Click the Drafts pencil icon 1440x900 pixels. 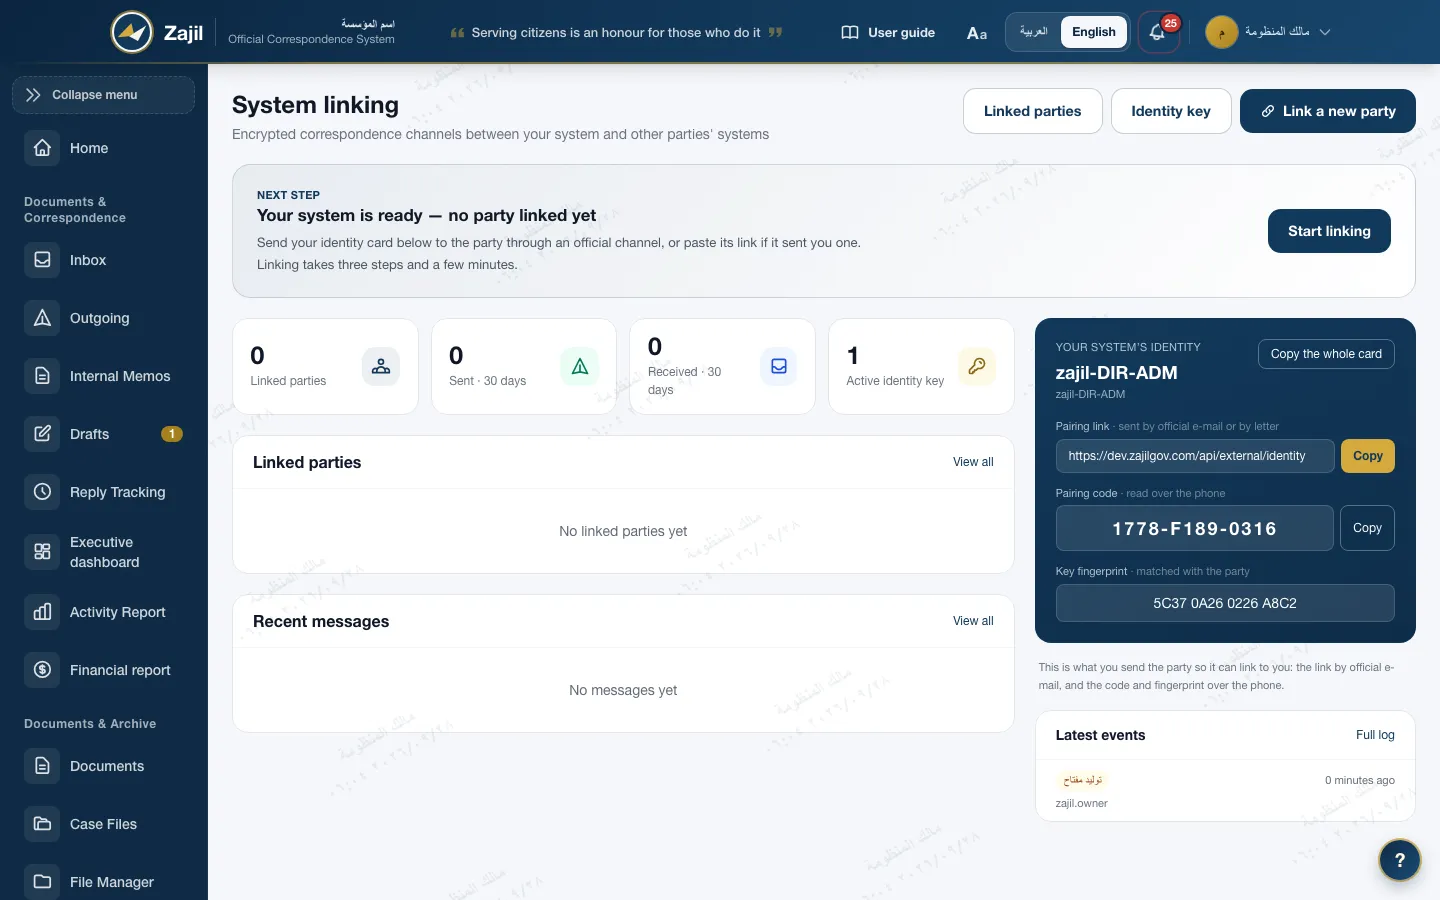42,434
